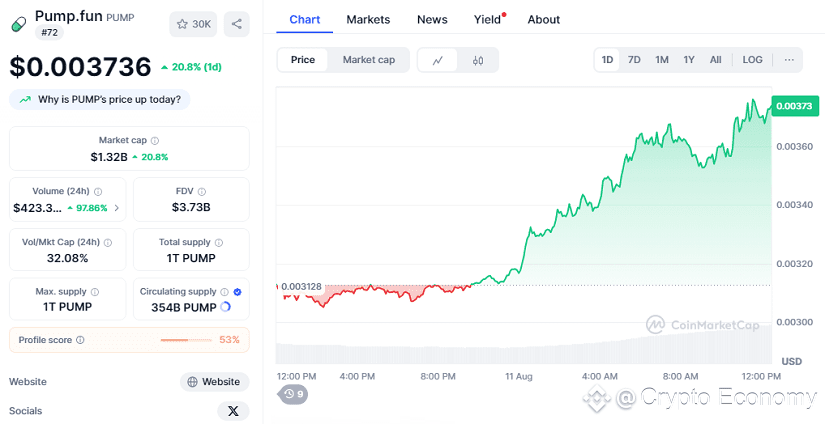Select the 7D time range
The width and height of the screenshot is (825, 424).
tap(634, 60)
